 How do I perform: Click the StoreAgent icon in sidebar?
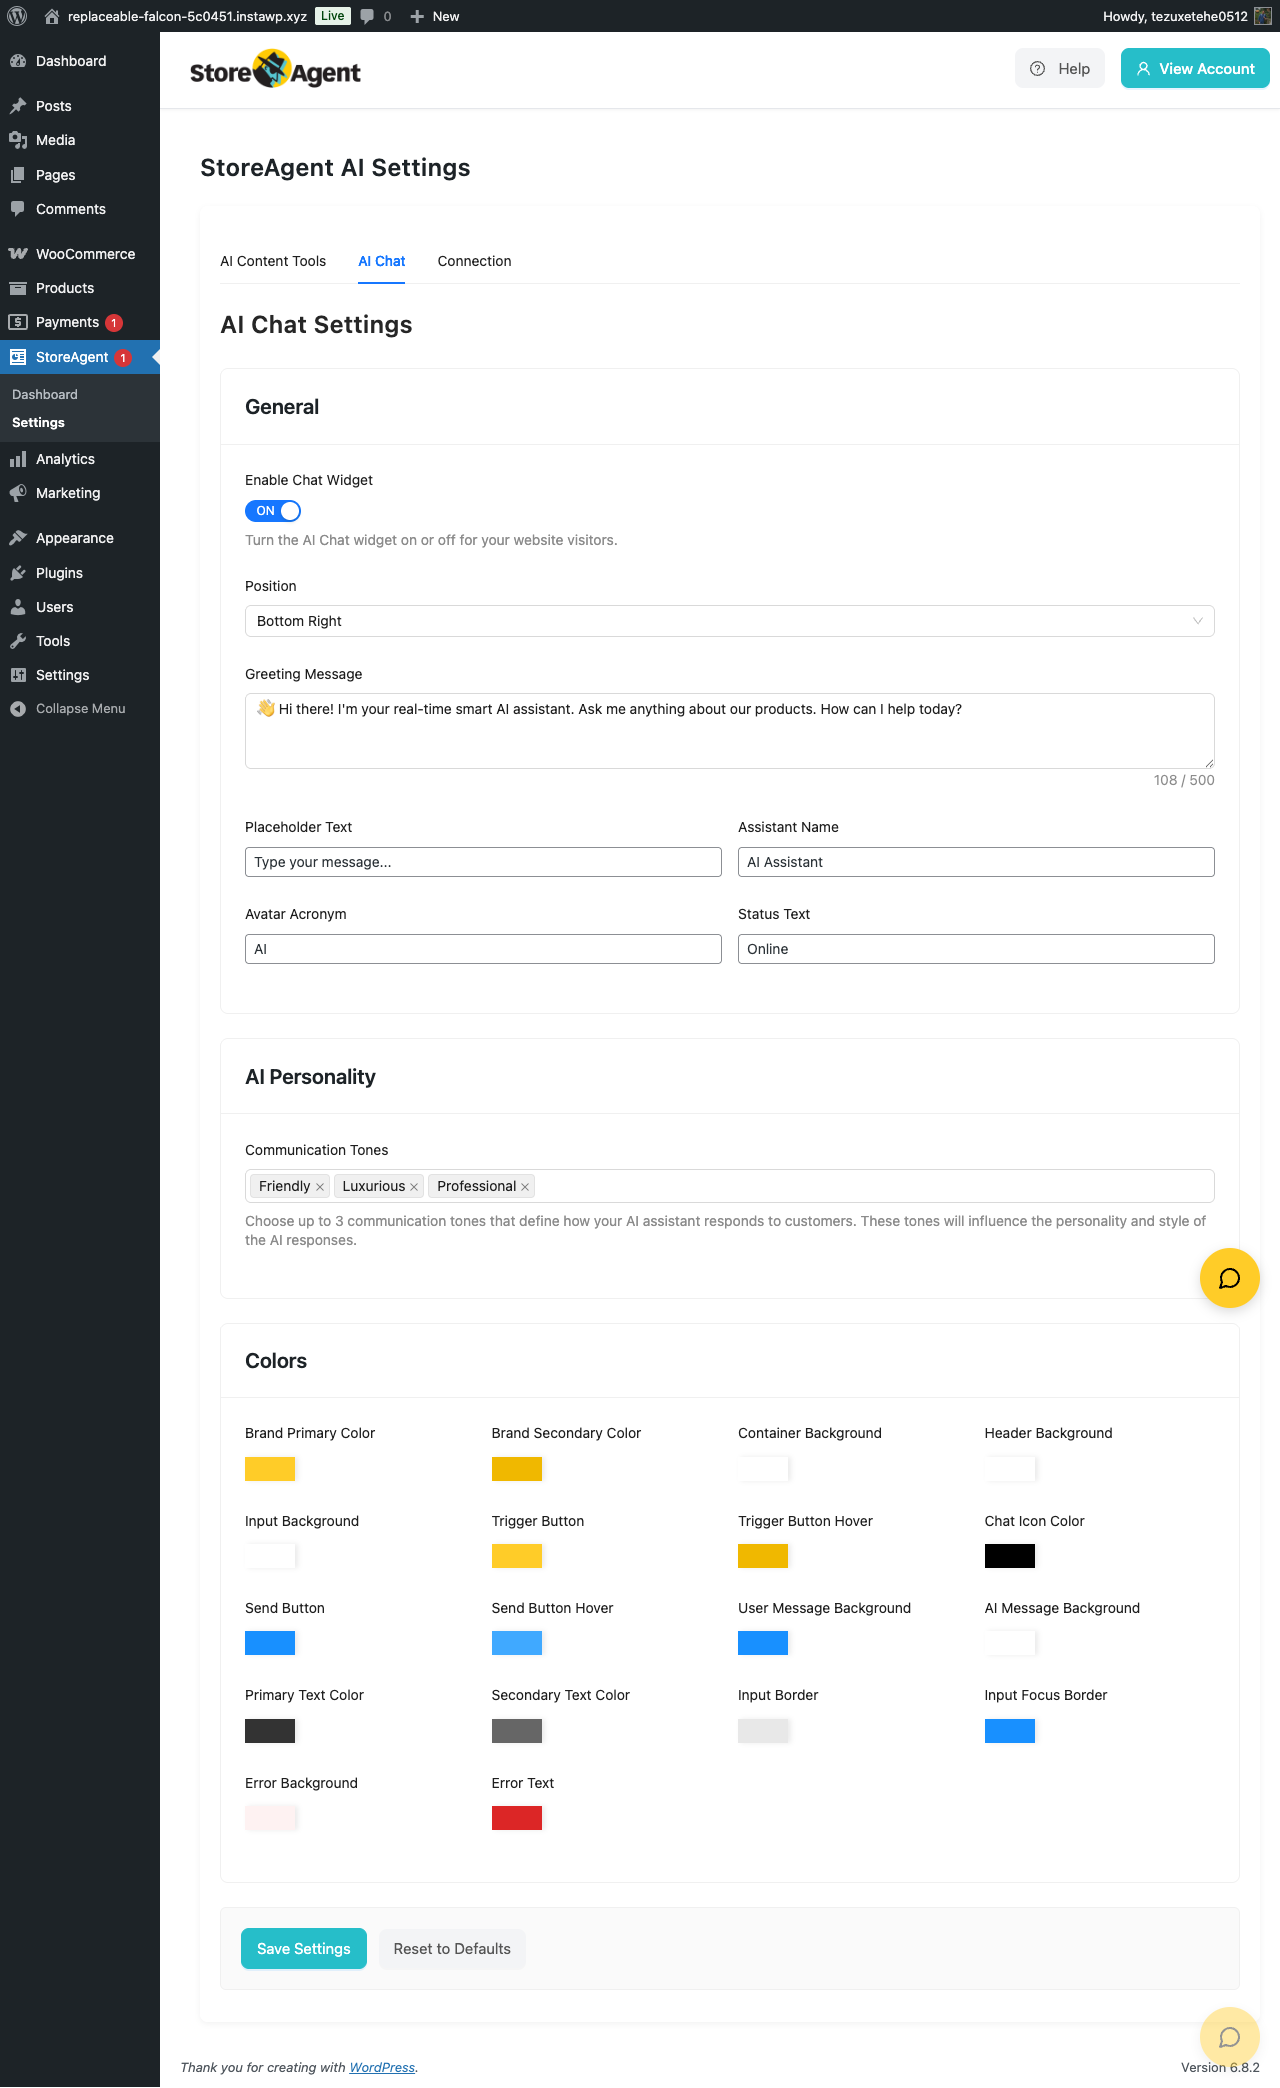coord(18,357)
